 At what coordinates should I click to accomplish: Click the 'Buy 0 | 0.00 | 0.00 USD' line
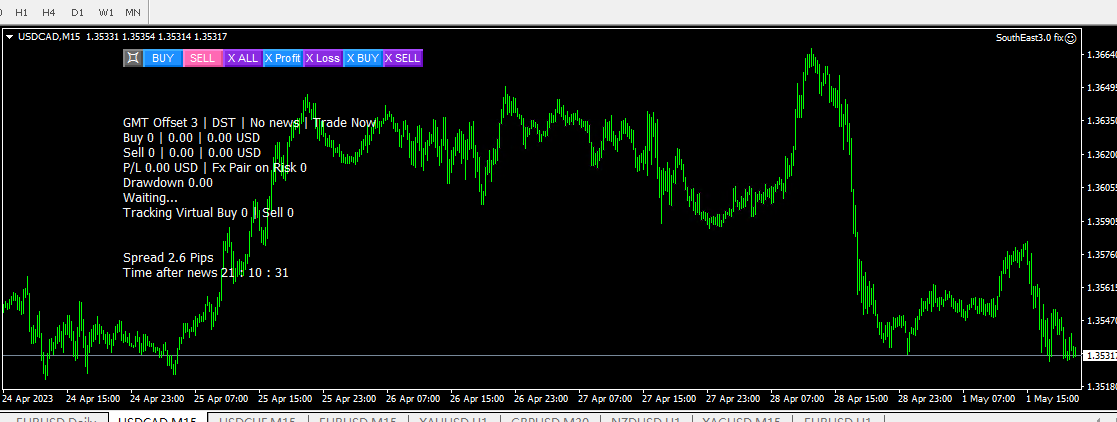[192, 138]
